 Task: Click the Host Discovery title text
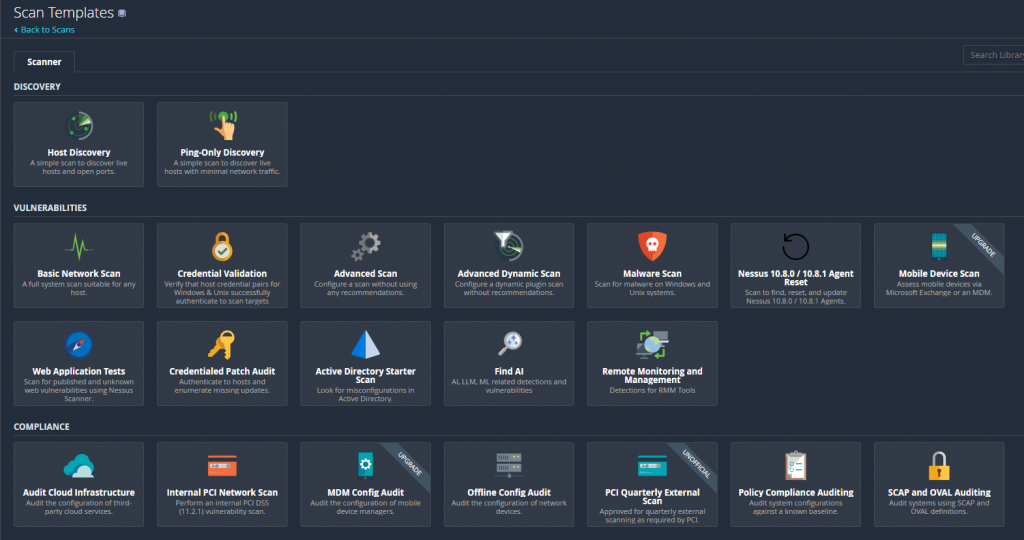click(79, 152)
